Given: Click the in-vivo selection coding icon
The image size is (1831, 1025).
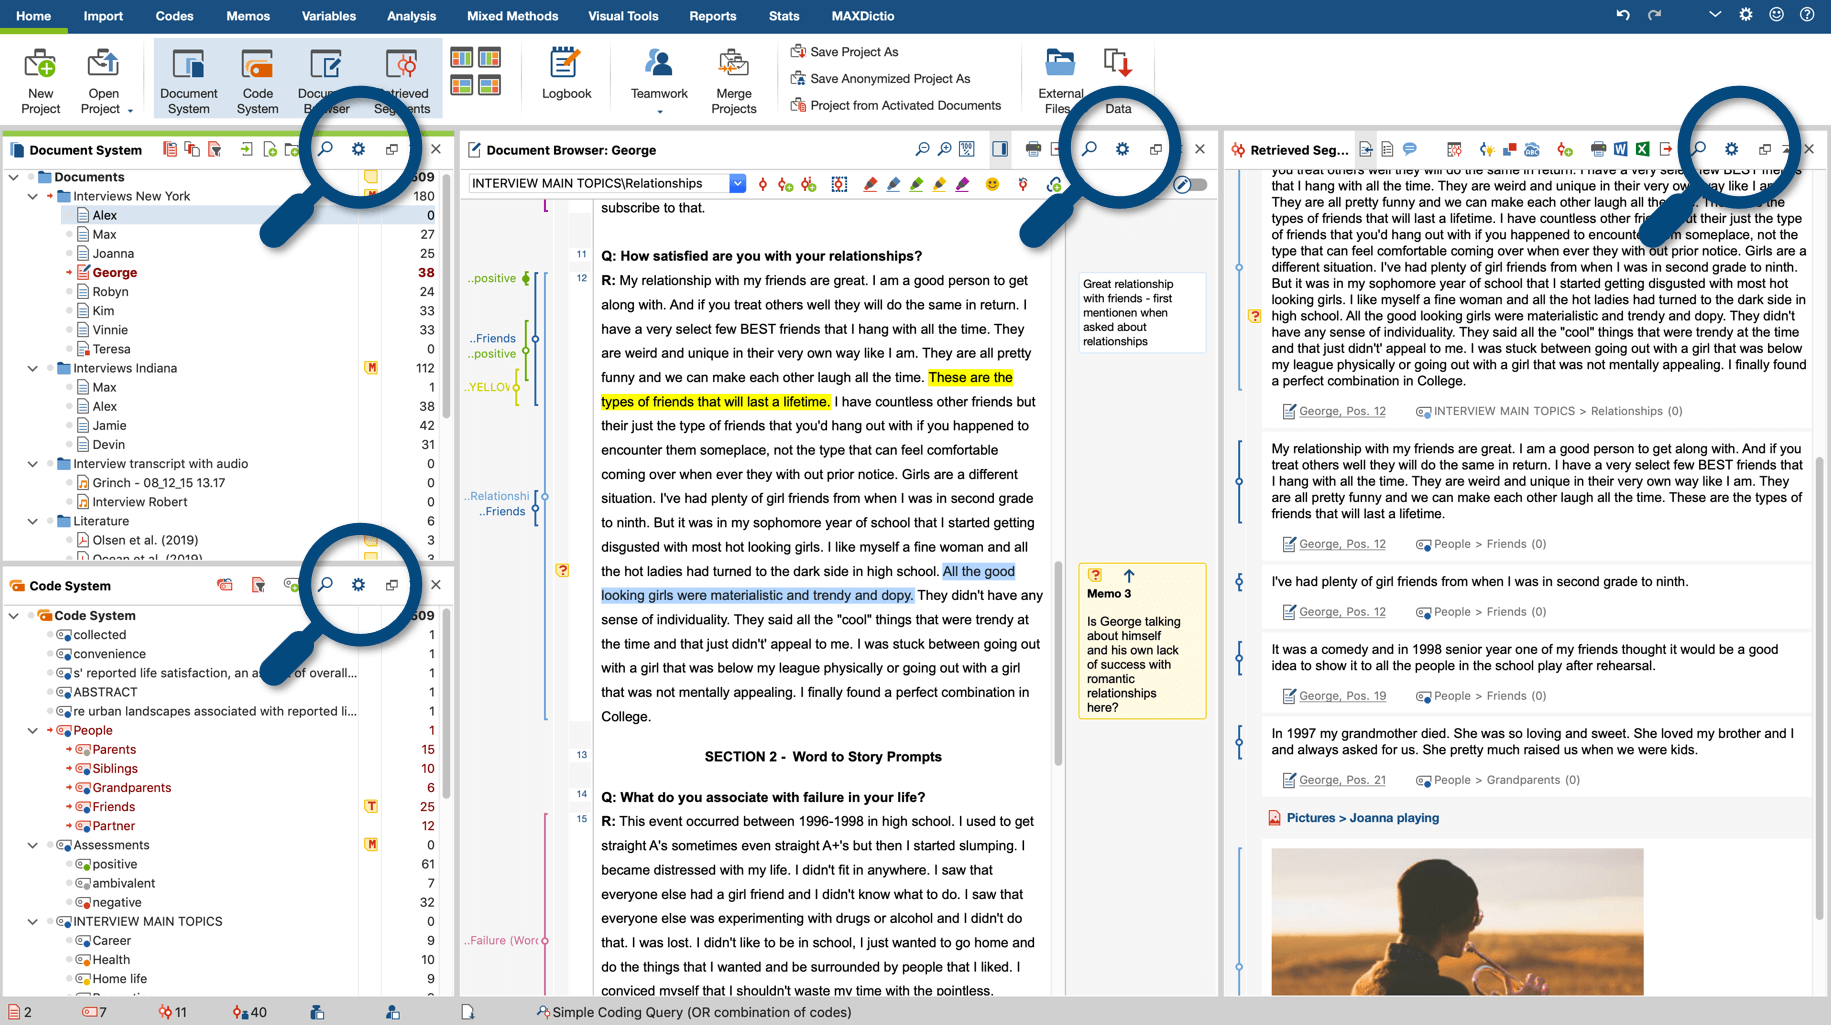Looking at the screenshot, I should tap(809, 184).
